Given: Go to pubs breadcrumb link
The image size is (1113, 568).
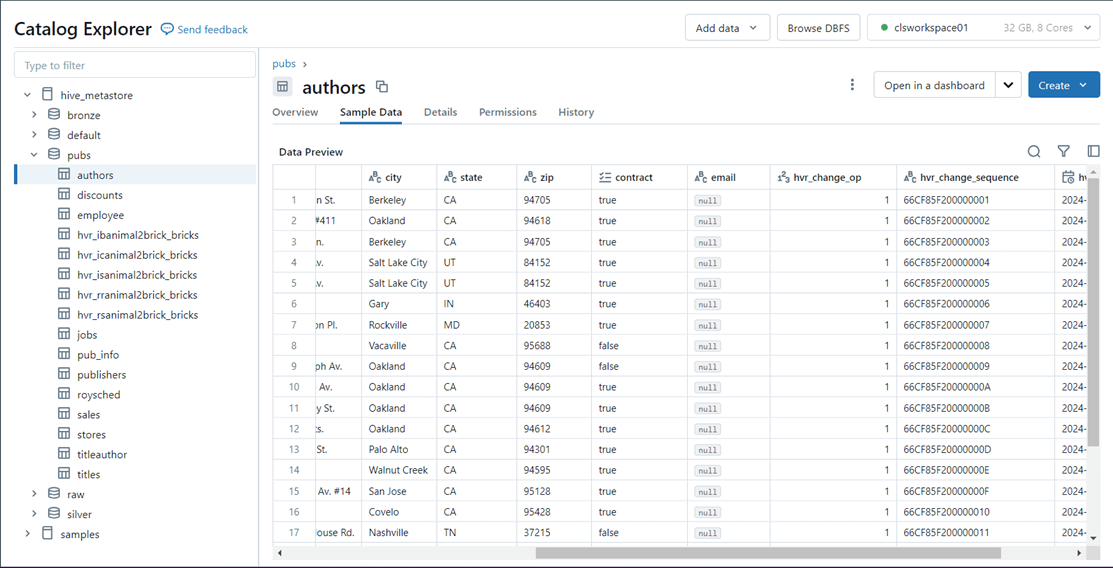Looking at the screenshot, I should pos(284,63).
